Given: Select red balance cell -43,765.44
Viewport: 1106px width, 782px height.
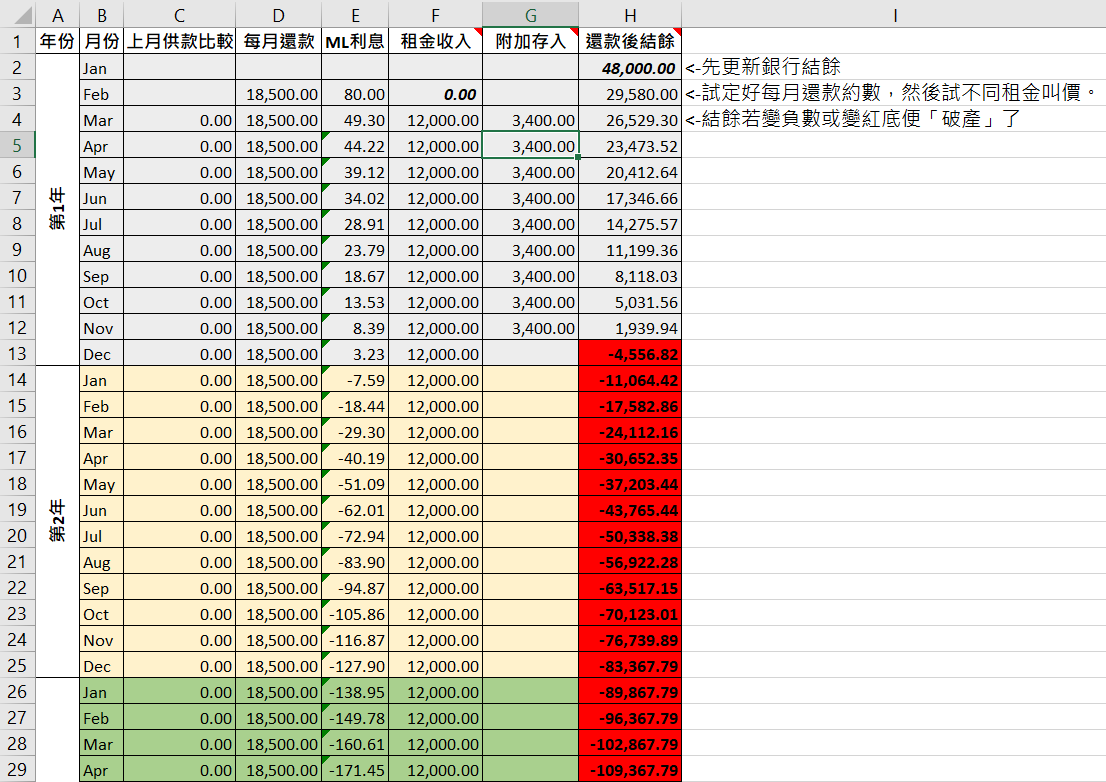Looking at the screenshot, I should tap(630, 510).
